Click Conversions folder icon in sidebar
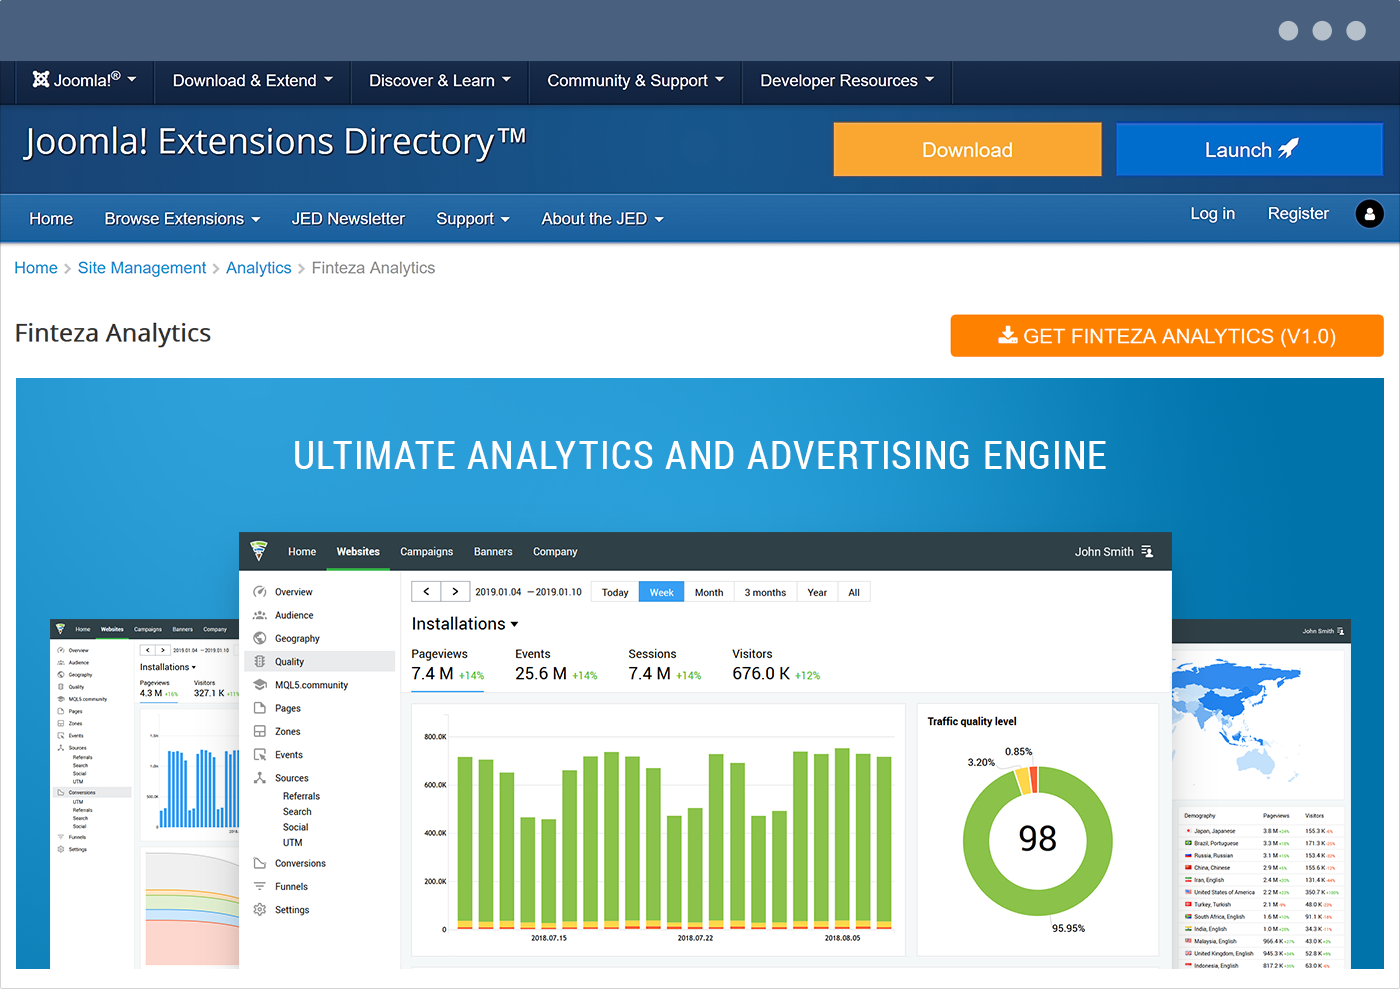Screen dimensions: 1400x989 (x=260, y=863)
